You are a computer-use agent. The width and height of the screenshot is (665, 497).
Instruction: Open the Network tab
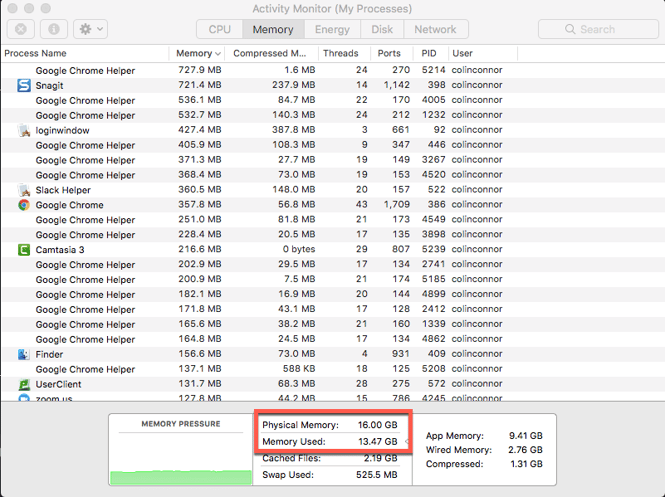click(x=436, y=29)
